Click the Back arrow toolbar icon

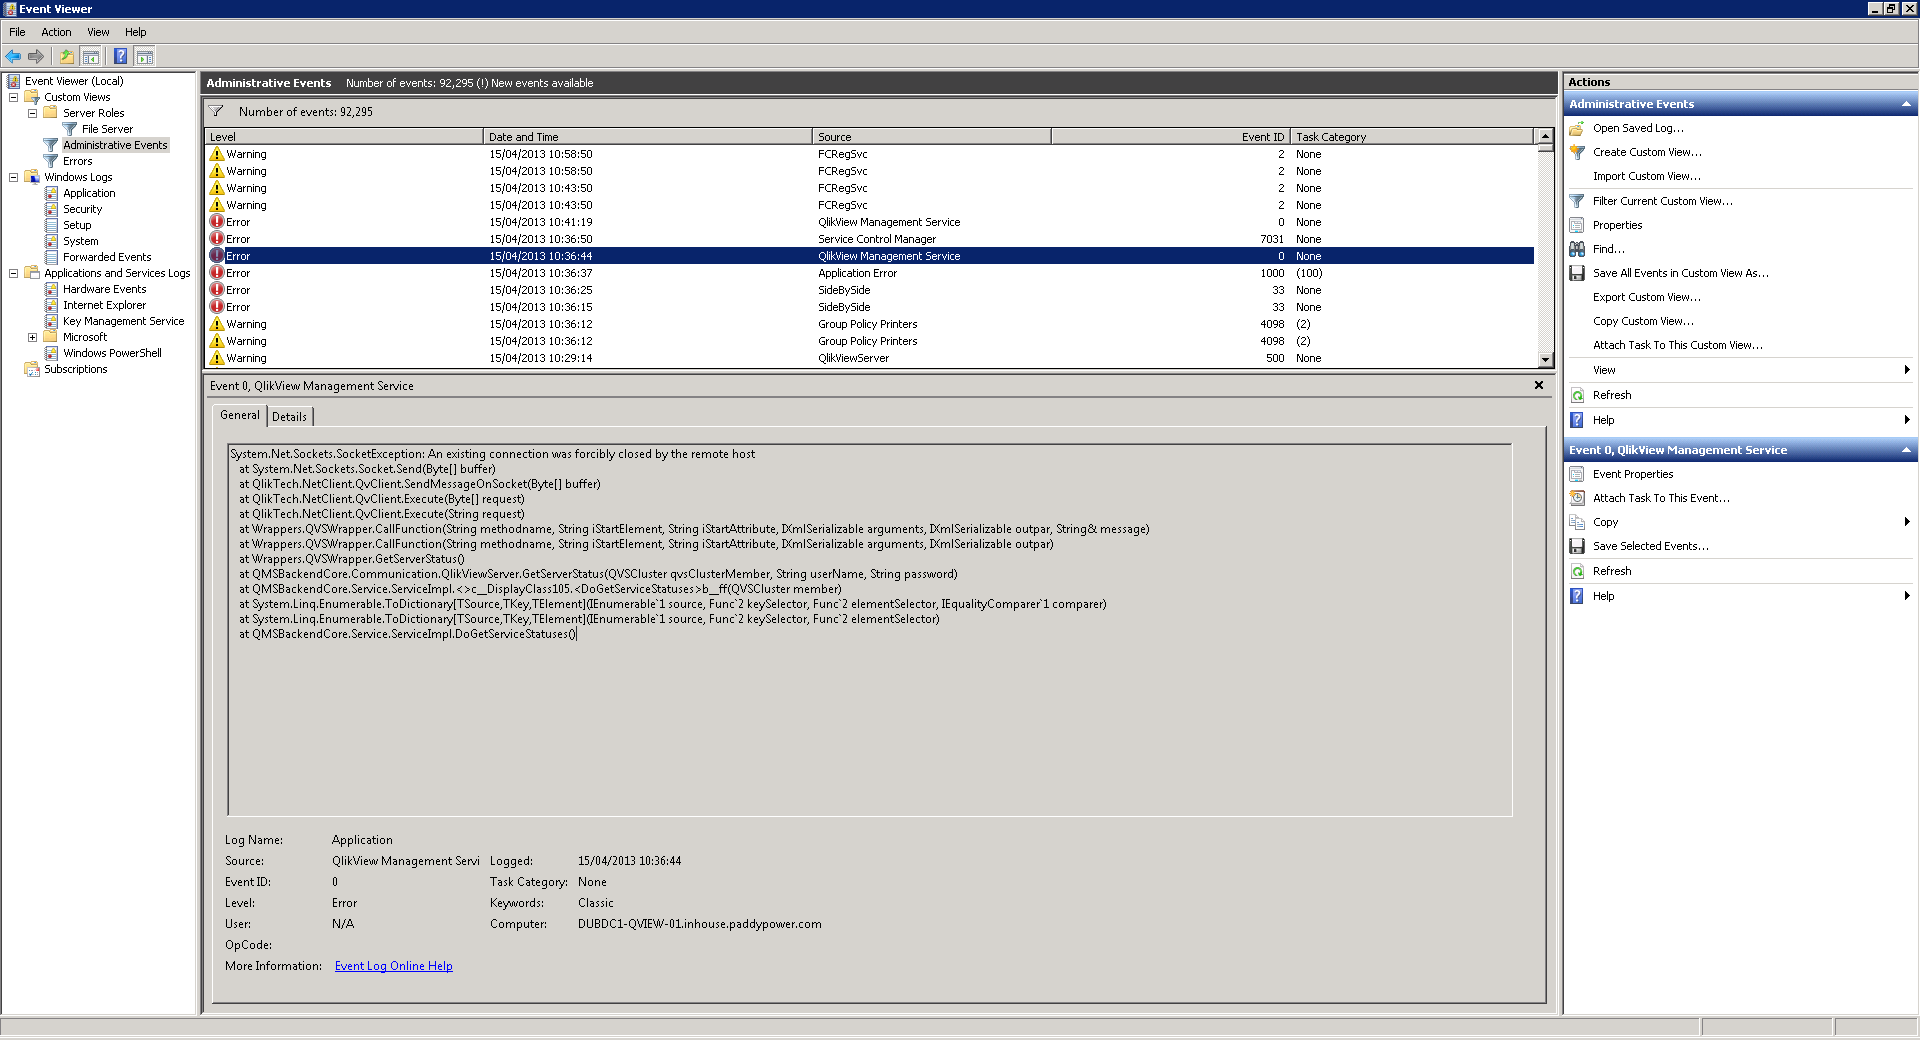click(x=13, y=56)
